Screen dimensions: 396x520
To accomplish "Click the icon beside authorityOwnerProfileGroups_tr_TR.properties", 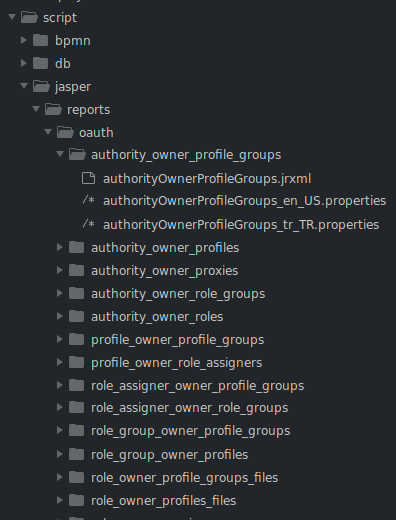I will 89,224.
